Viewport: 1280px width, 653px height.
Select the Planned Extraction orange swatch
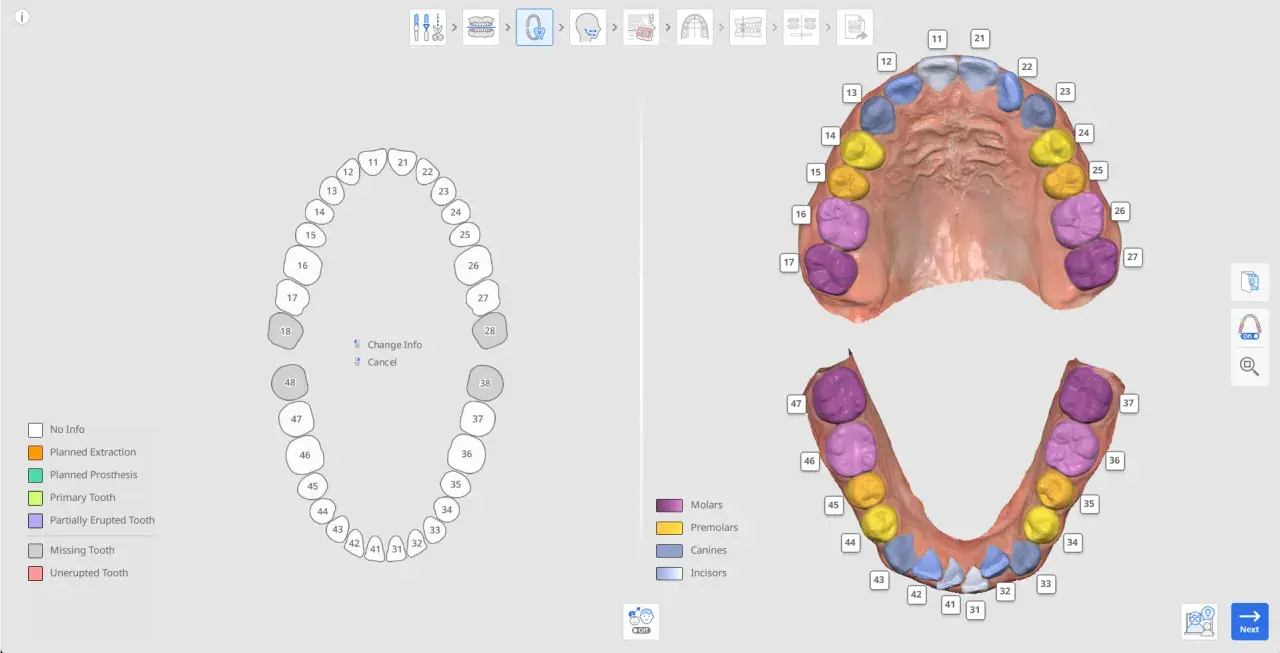point(35,452)
